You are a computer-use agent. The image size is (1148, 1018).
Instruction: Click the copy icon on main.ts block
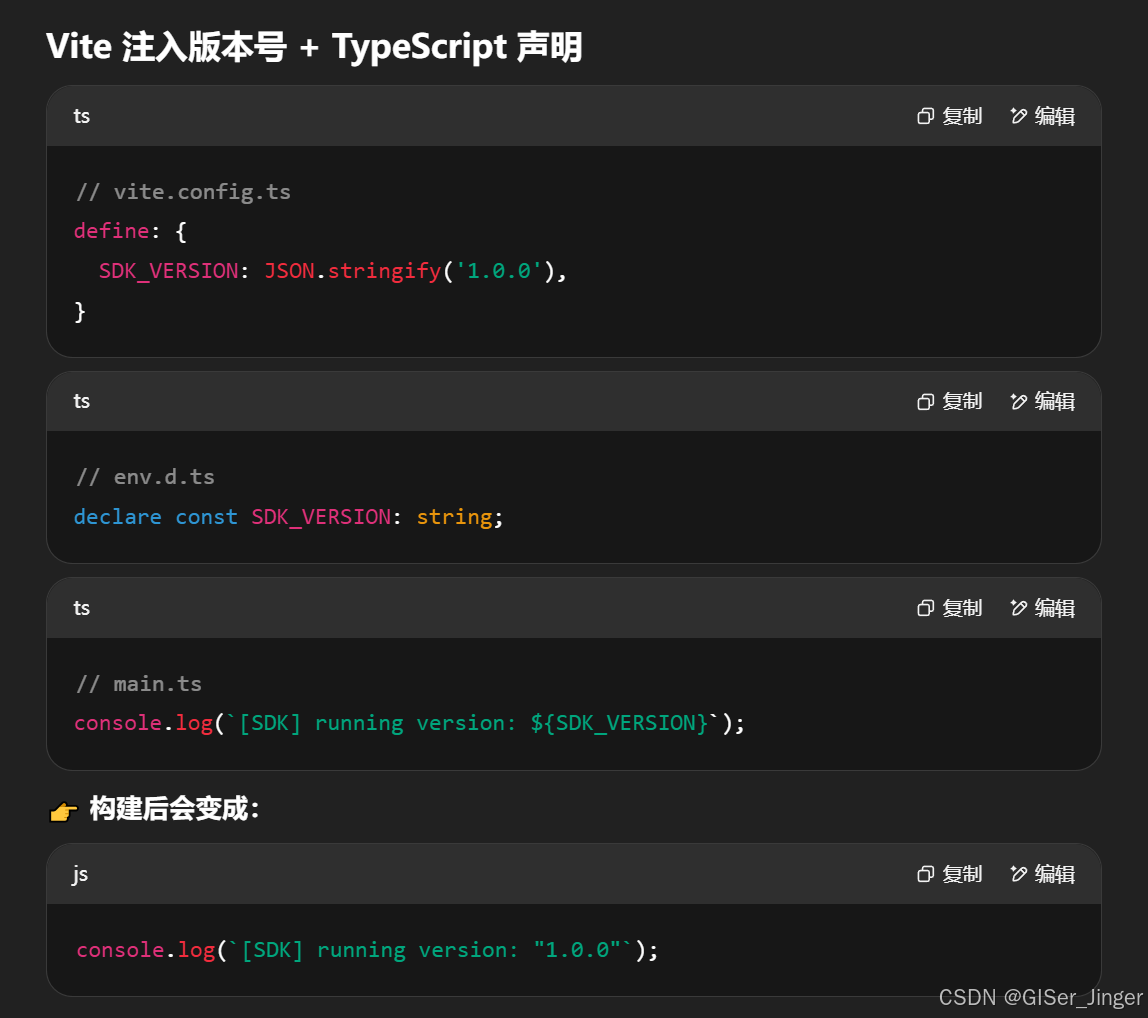[925, 608]
